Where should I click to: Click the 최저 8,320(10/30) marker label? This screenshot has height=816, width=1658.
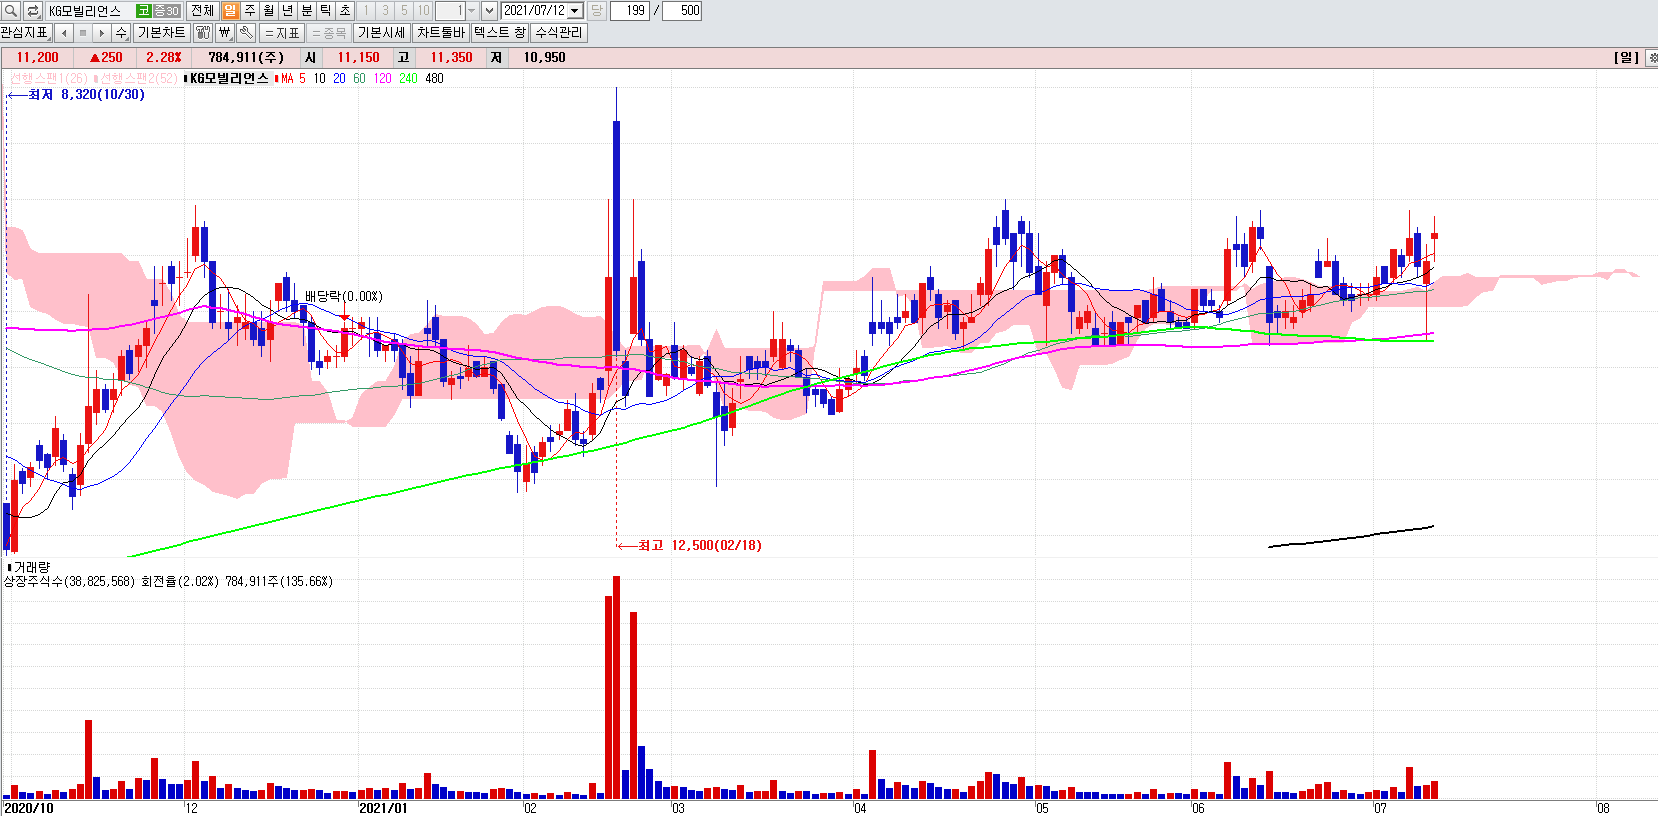tap(86, 94)
